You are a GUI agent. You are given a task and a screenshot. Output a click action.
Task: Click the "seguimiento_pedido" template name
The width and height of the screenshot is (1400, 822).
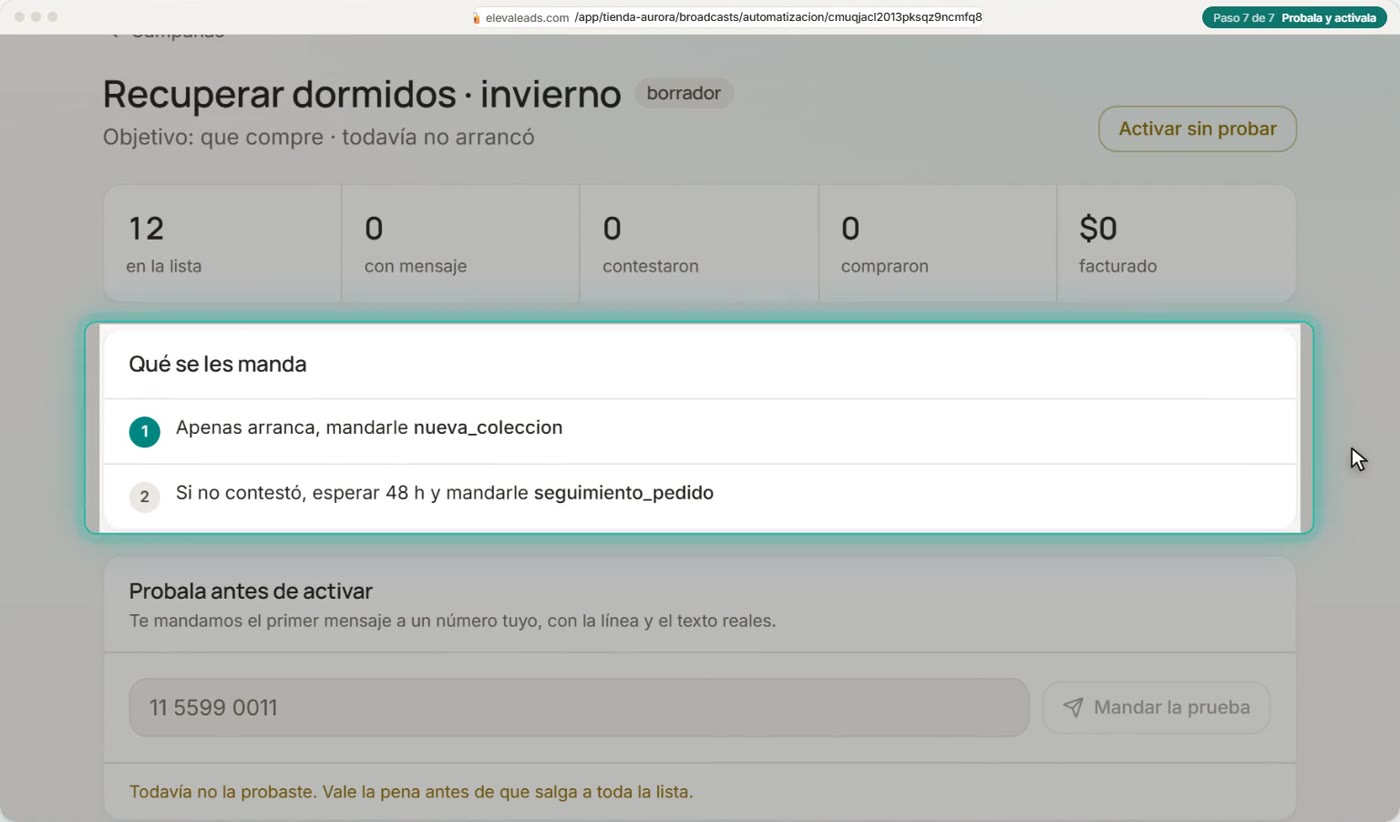(x=624, y=493)
